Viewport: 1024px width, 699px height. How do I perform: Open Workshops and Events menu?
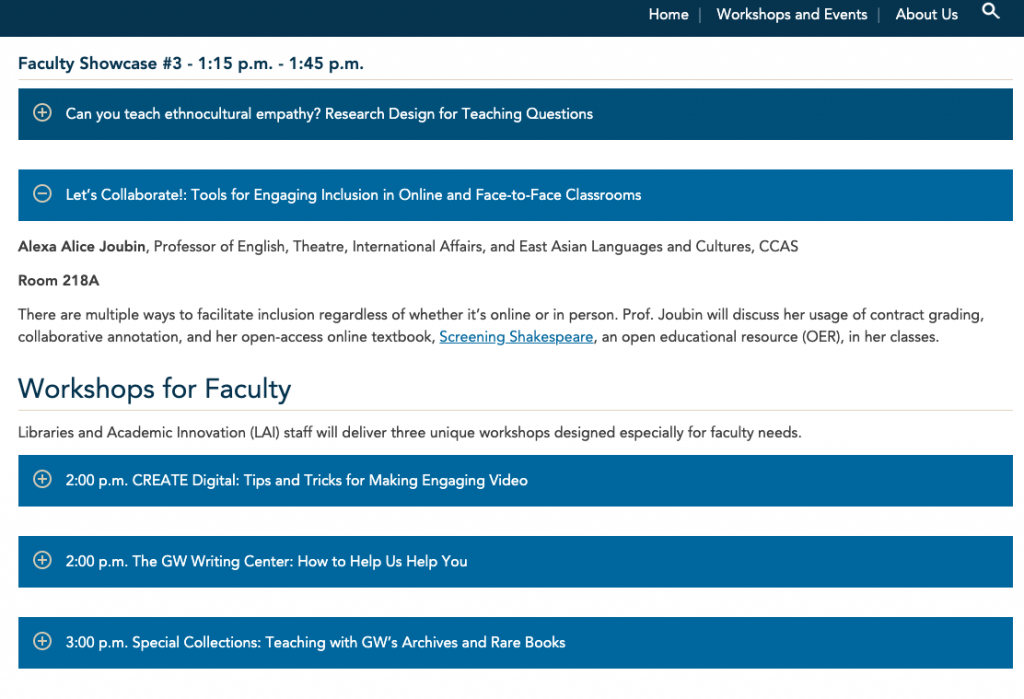791,14
